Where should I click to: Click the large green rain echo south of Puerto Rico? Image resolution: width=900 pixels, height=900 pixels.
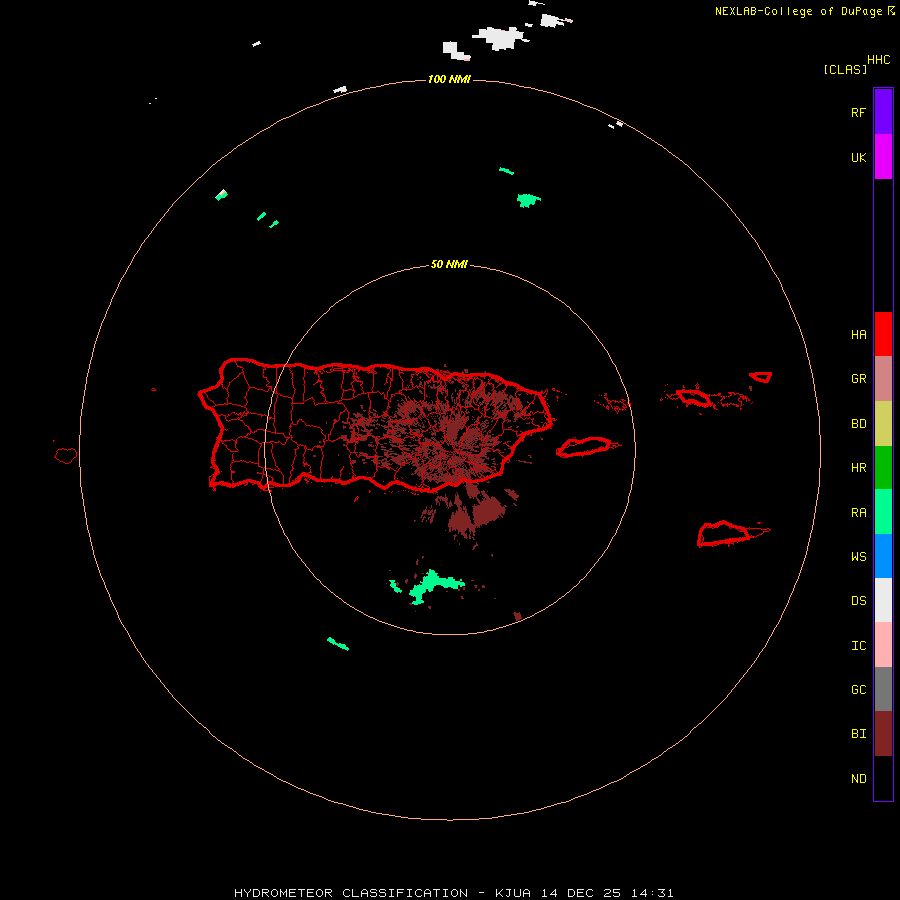click(434, 586)
